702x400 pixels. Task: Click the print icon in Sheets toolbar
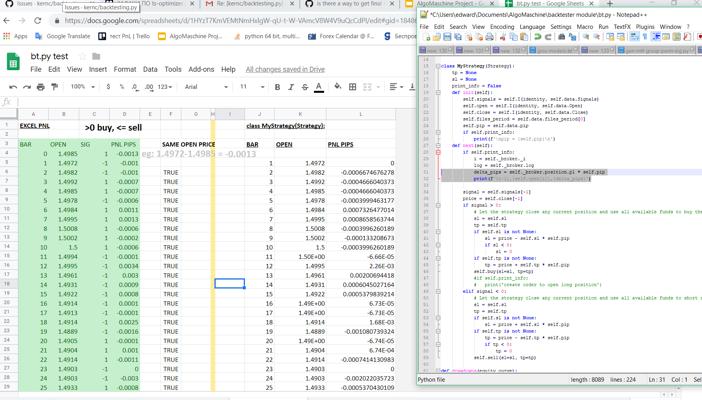[41, 87]
